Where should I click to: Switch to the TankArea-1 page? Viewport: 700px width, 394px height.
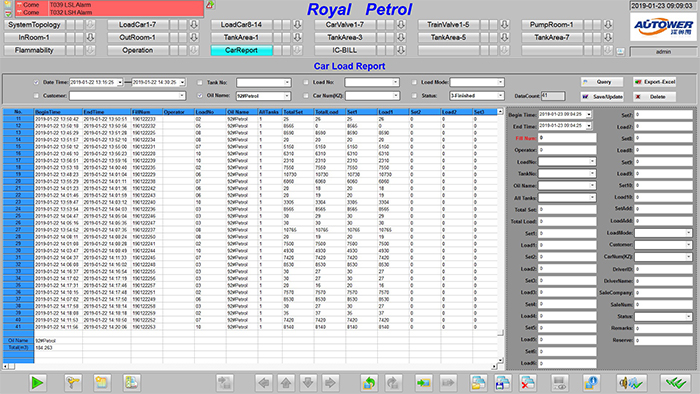click(241, 37)
